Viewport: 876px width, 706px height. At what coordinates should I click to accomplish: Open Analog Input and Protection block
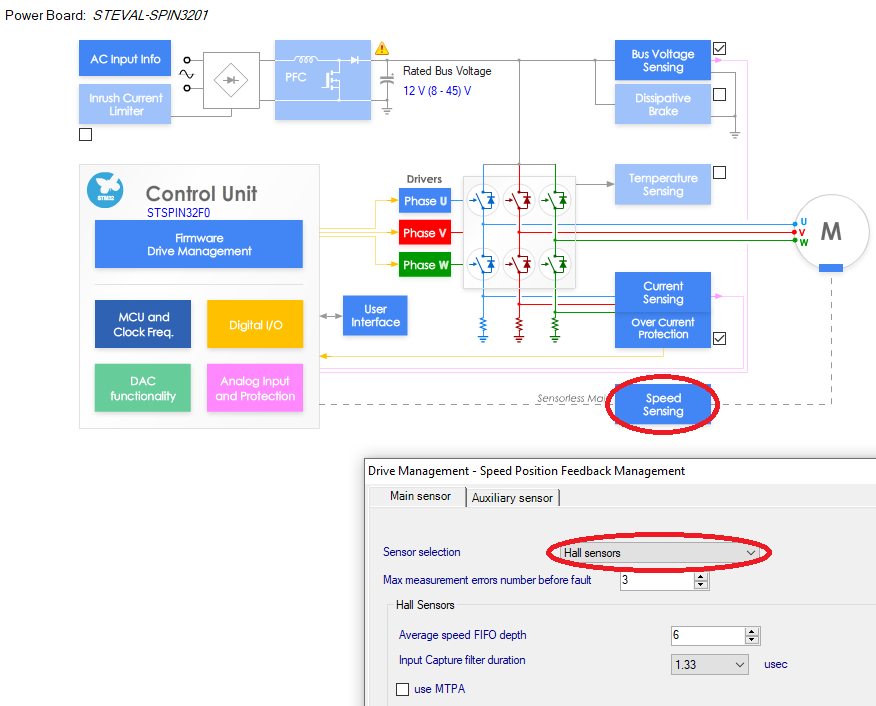[255, 388]
